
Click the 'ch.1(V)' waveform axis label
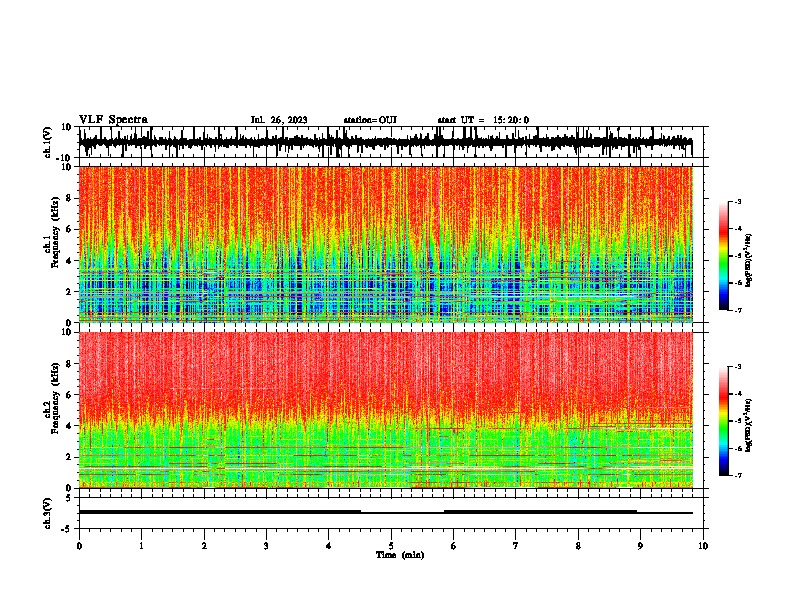click(x=47, y=142)
